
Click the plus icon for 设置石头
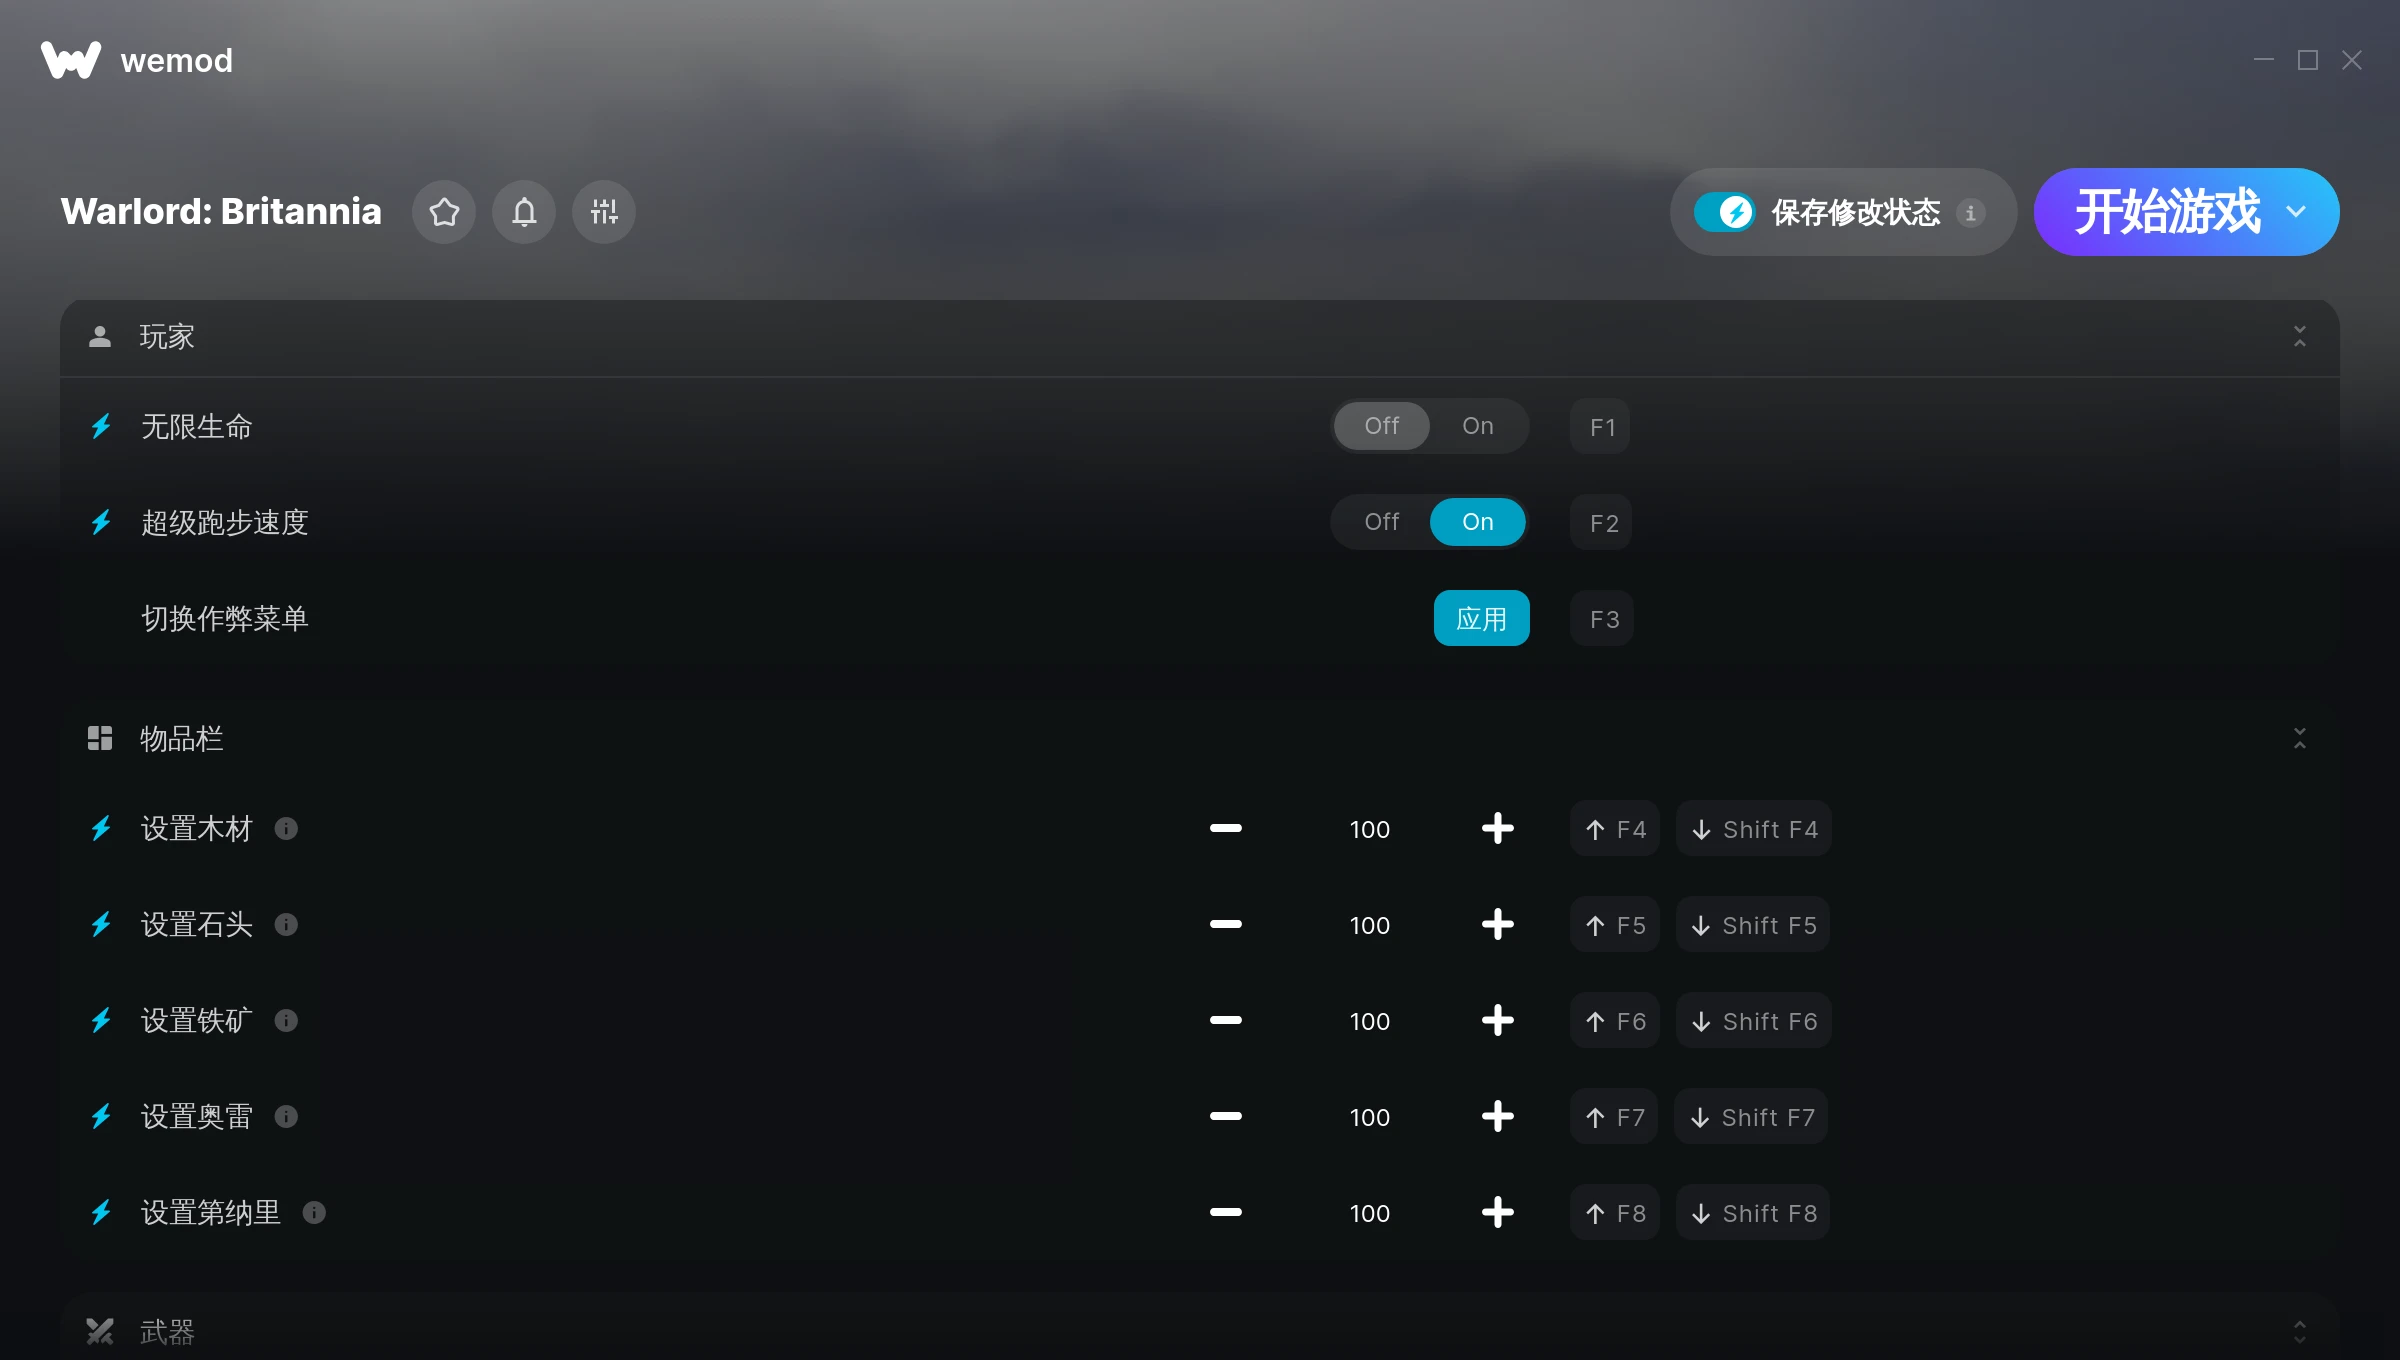click(x=1497, y=925)
